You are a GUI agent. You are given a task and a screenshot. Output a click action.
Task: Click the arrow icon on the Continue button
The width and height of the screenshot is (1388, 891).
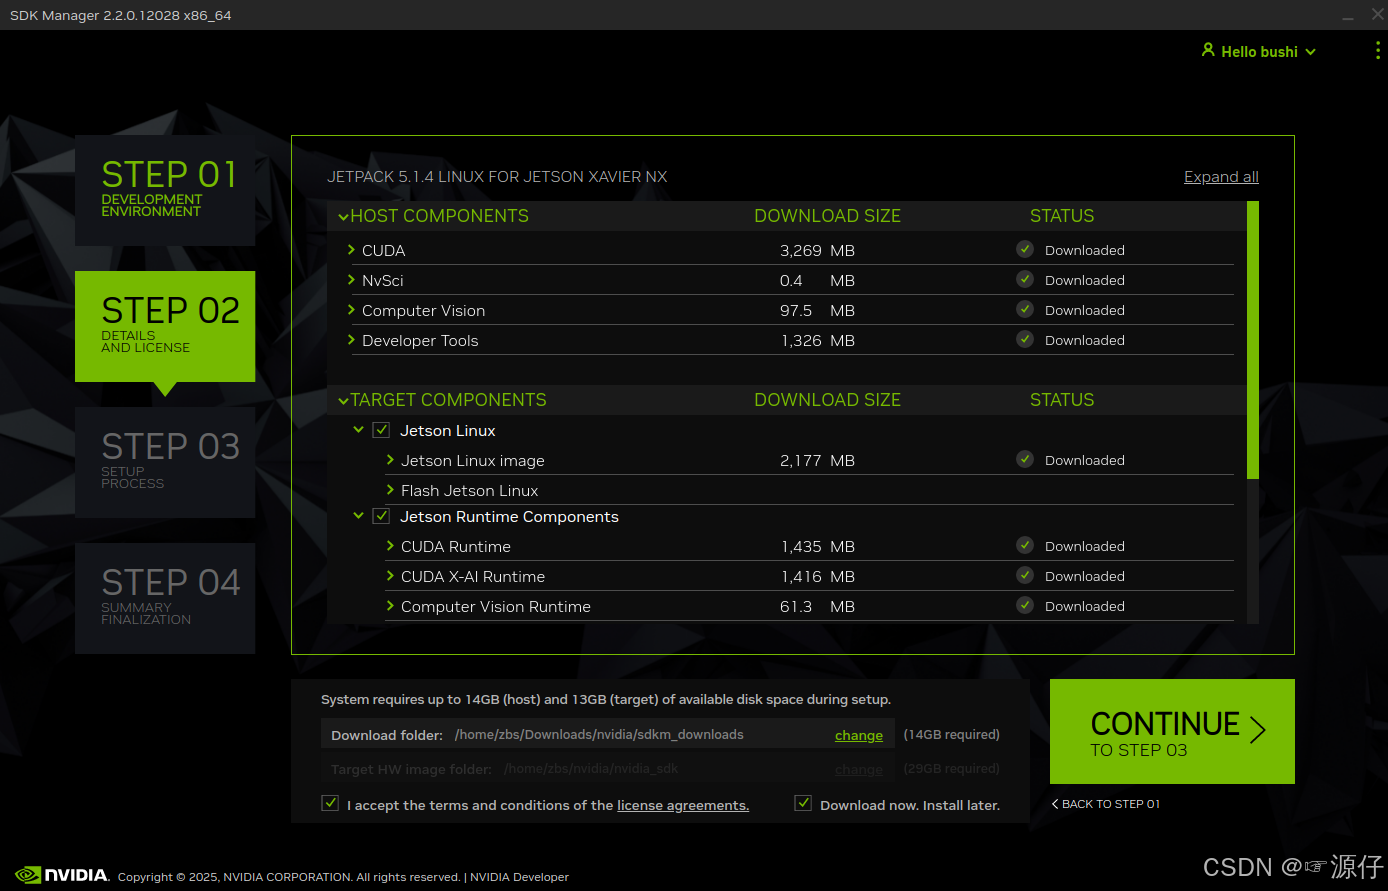pyautogui.click(x=1258, y=730)
